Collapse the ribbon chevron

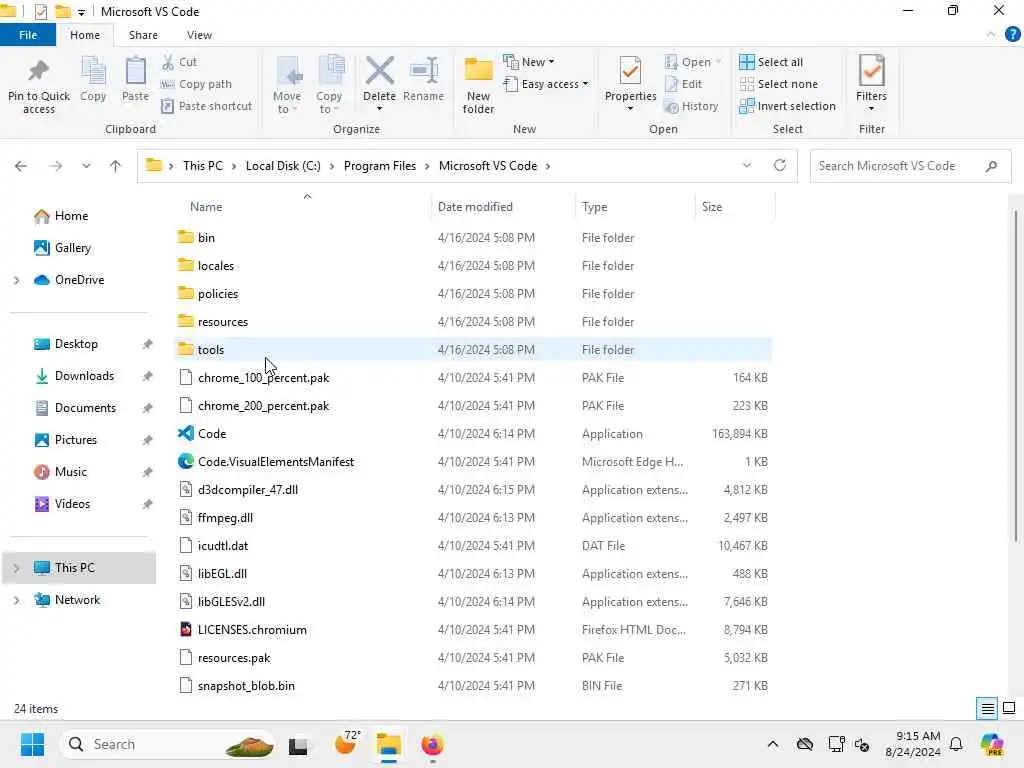point(991,35)
